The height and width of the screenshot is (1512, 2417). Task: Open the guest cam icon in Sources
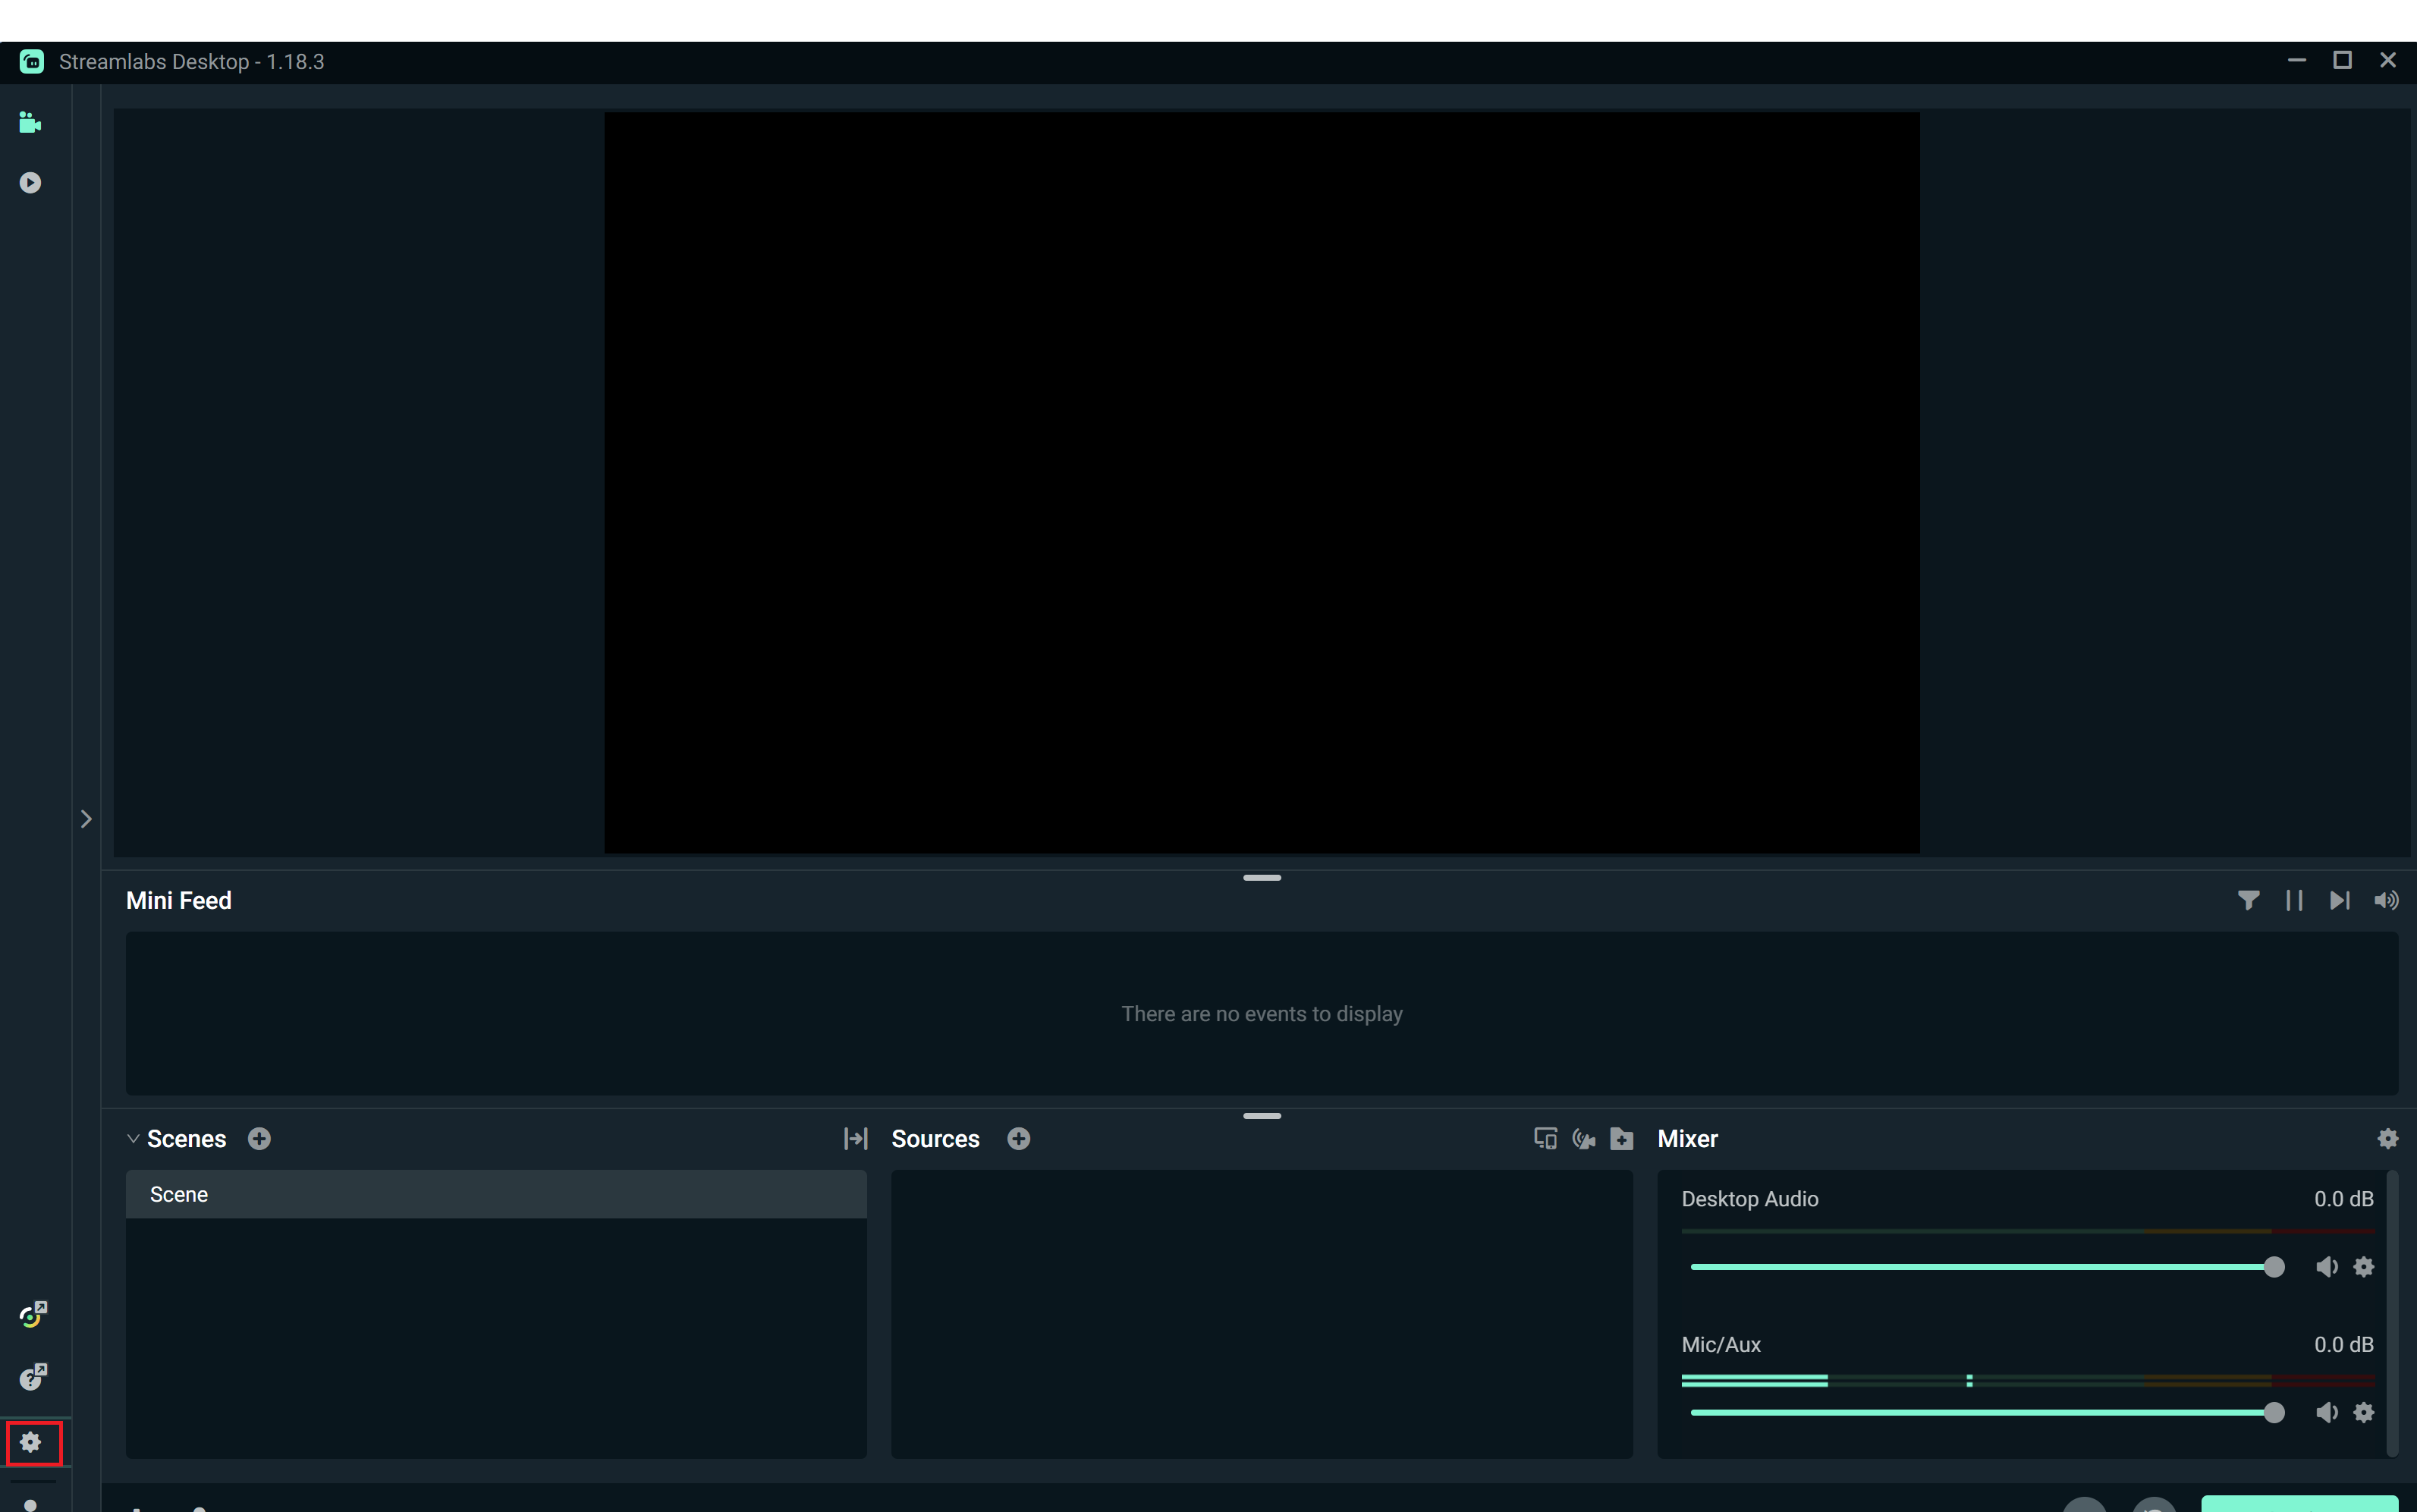pyautogui.click(x=1583, y=1139)
